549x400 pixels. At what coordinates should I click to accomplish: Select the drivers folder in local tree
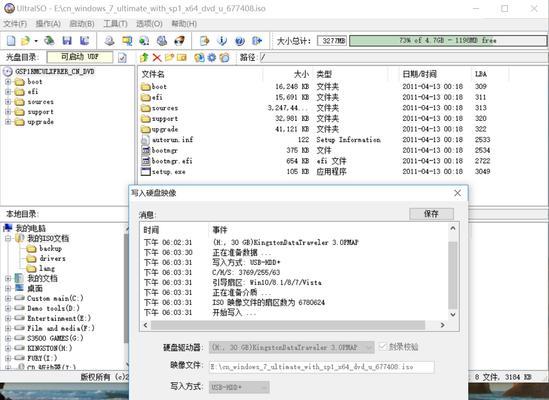(53, 259)
